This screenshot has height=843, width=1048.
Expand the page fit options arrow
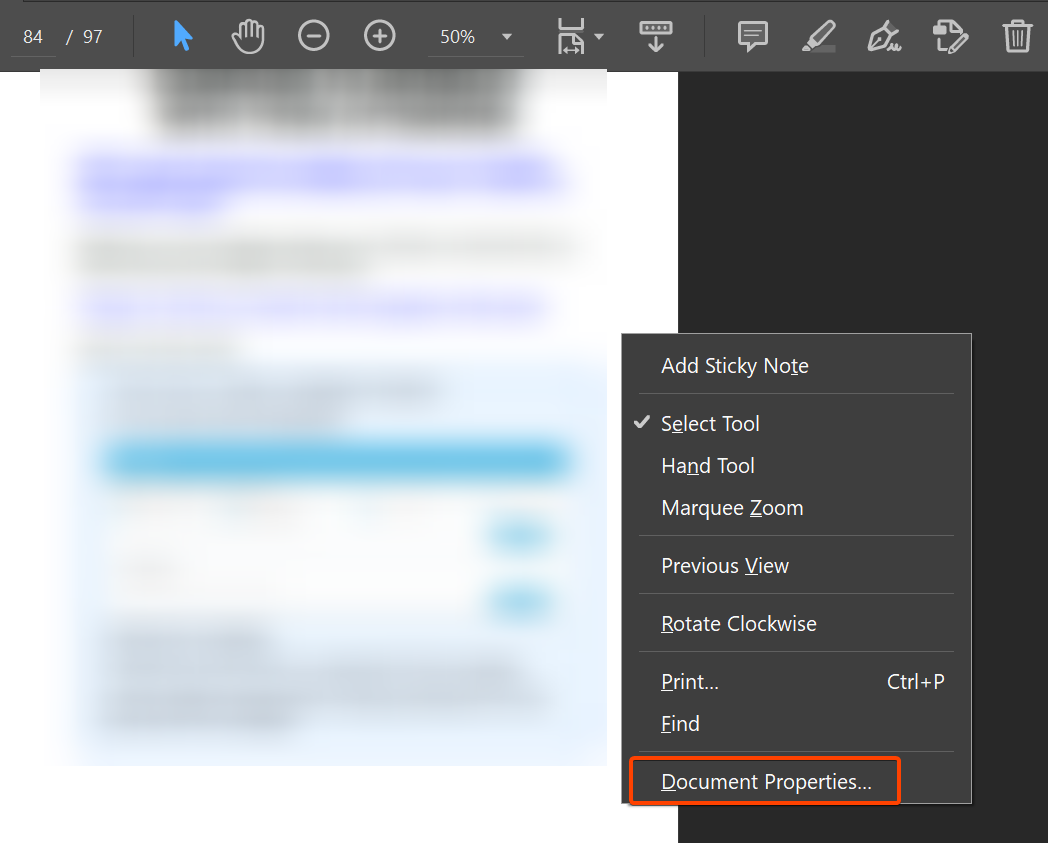tap(598, 36)
